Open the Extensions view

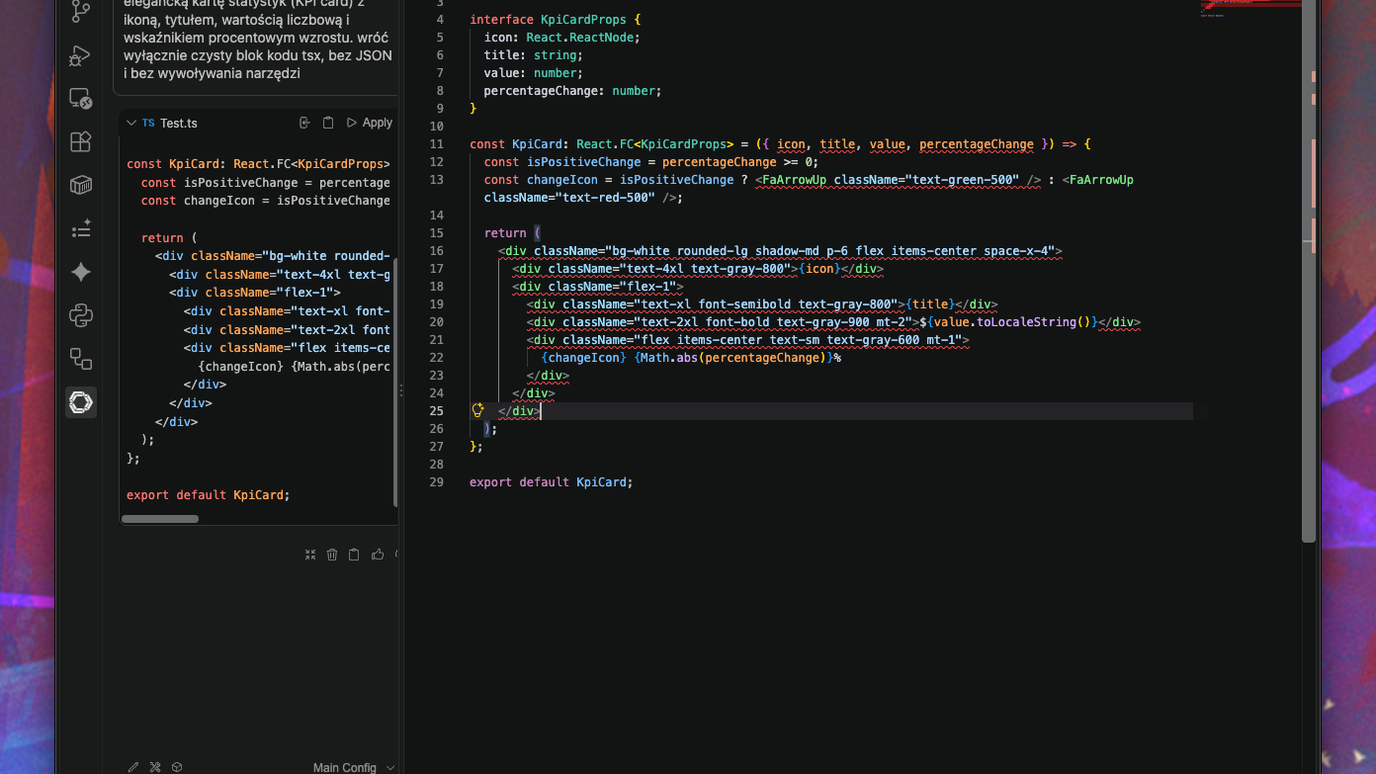click(x=81, y=141)
